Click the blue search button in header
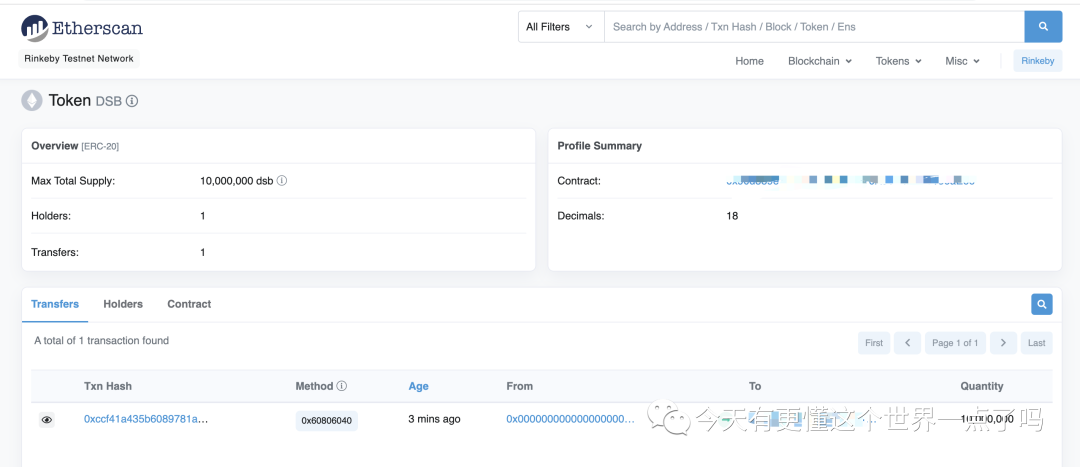 pyautogui.click(x=1043, y=27)
